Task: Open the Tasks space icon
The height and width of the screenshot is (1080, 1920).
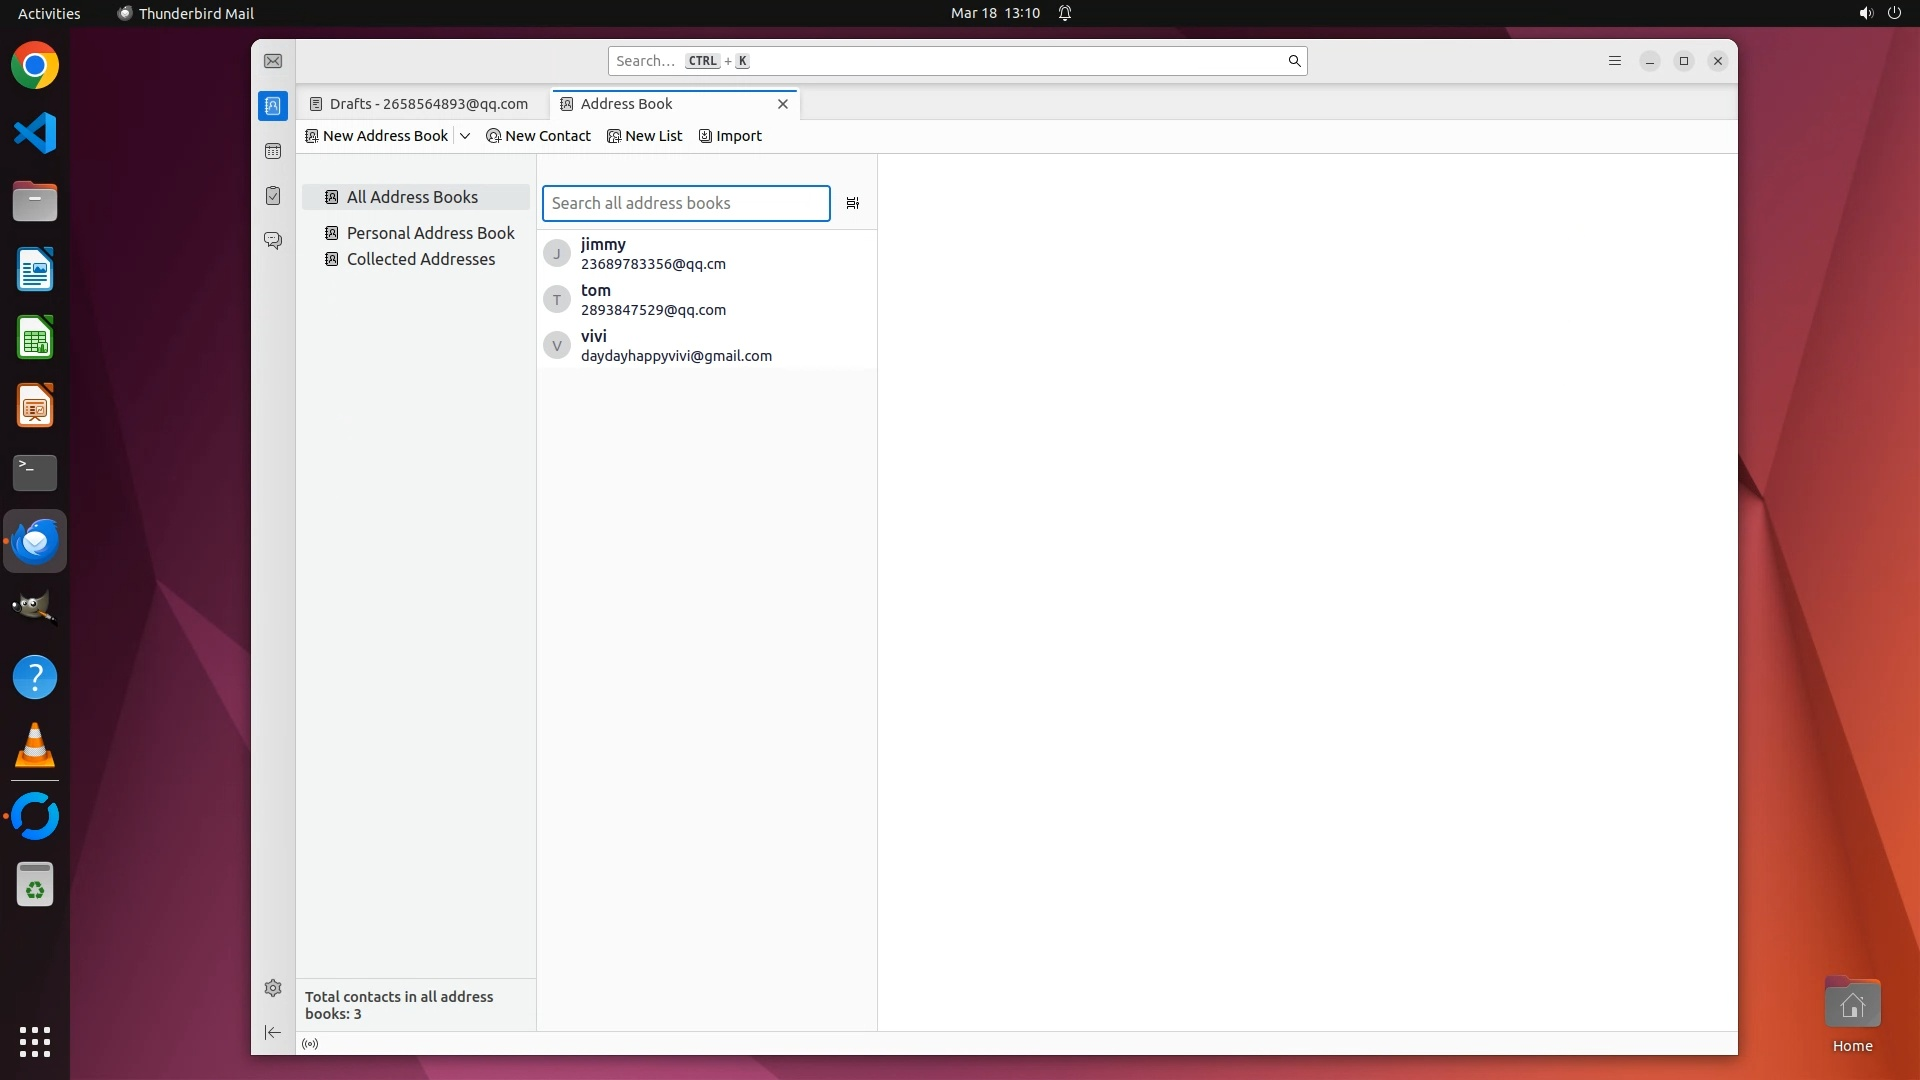Action: 273,196
